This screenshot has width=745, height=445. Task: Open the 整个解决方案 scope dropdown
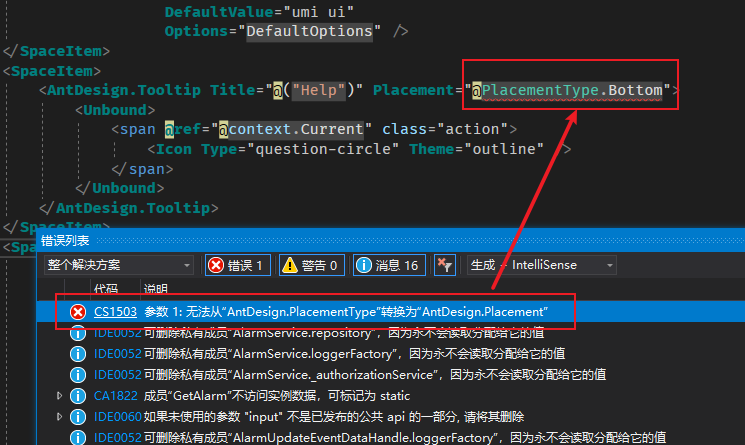coord(119,265)
